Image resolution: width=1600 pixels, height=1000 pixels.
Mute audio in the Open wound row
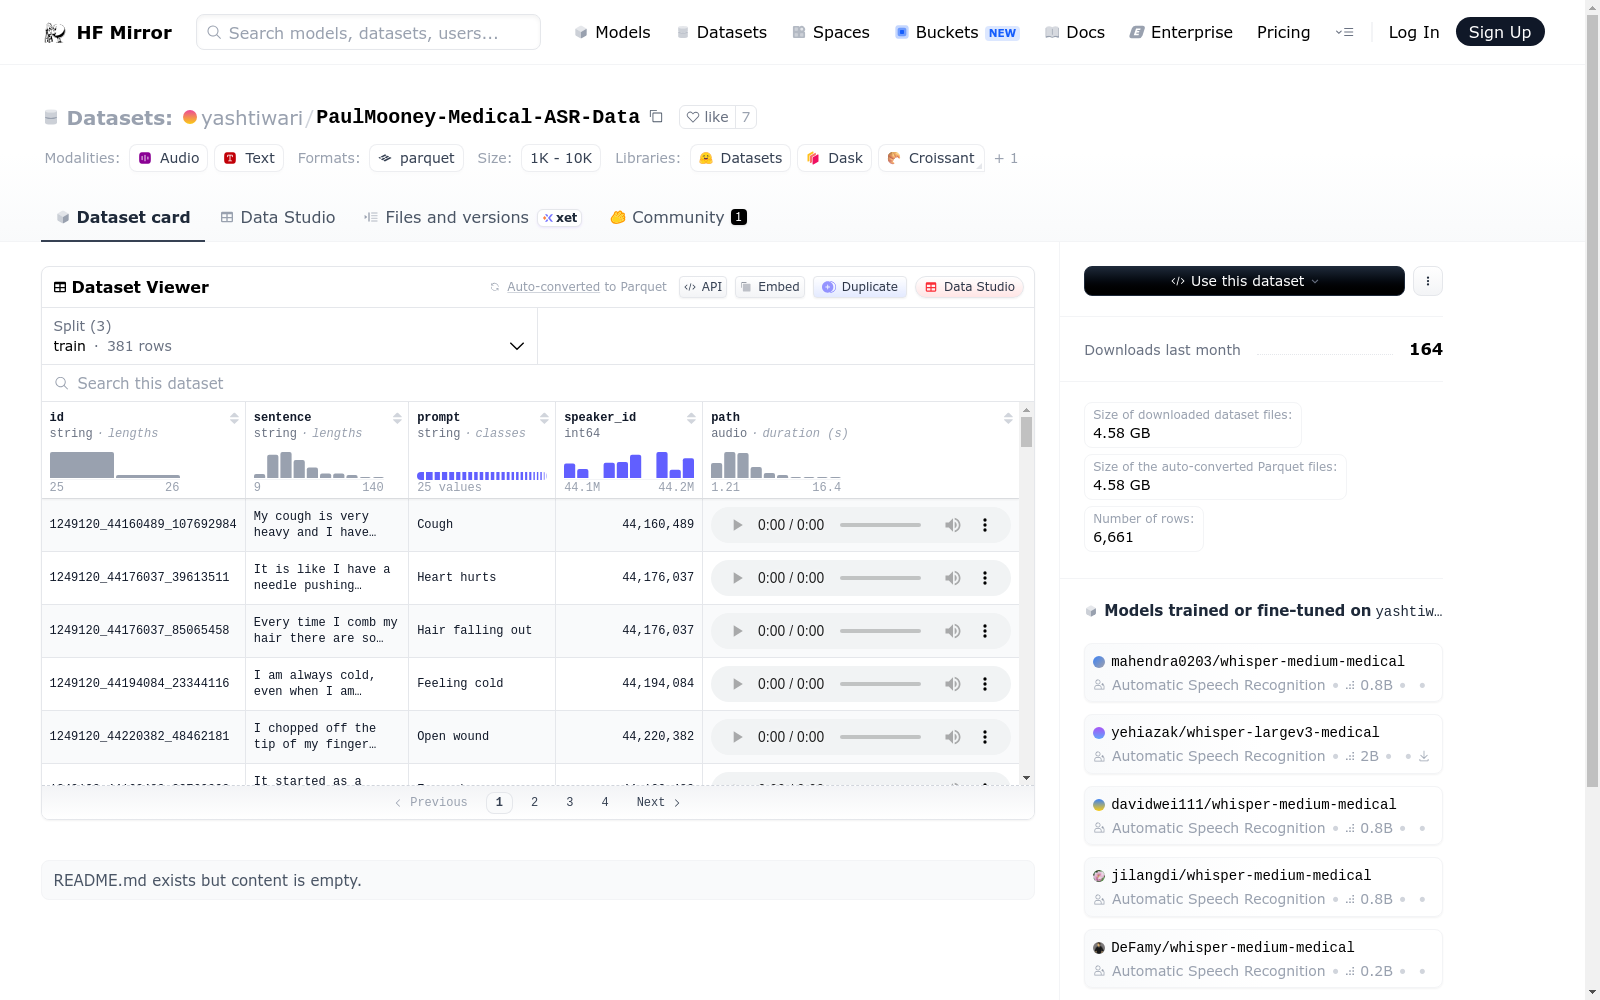[953, 737]
